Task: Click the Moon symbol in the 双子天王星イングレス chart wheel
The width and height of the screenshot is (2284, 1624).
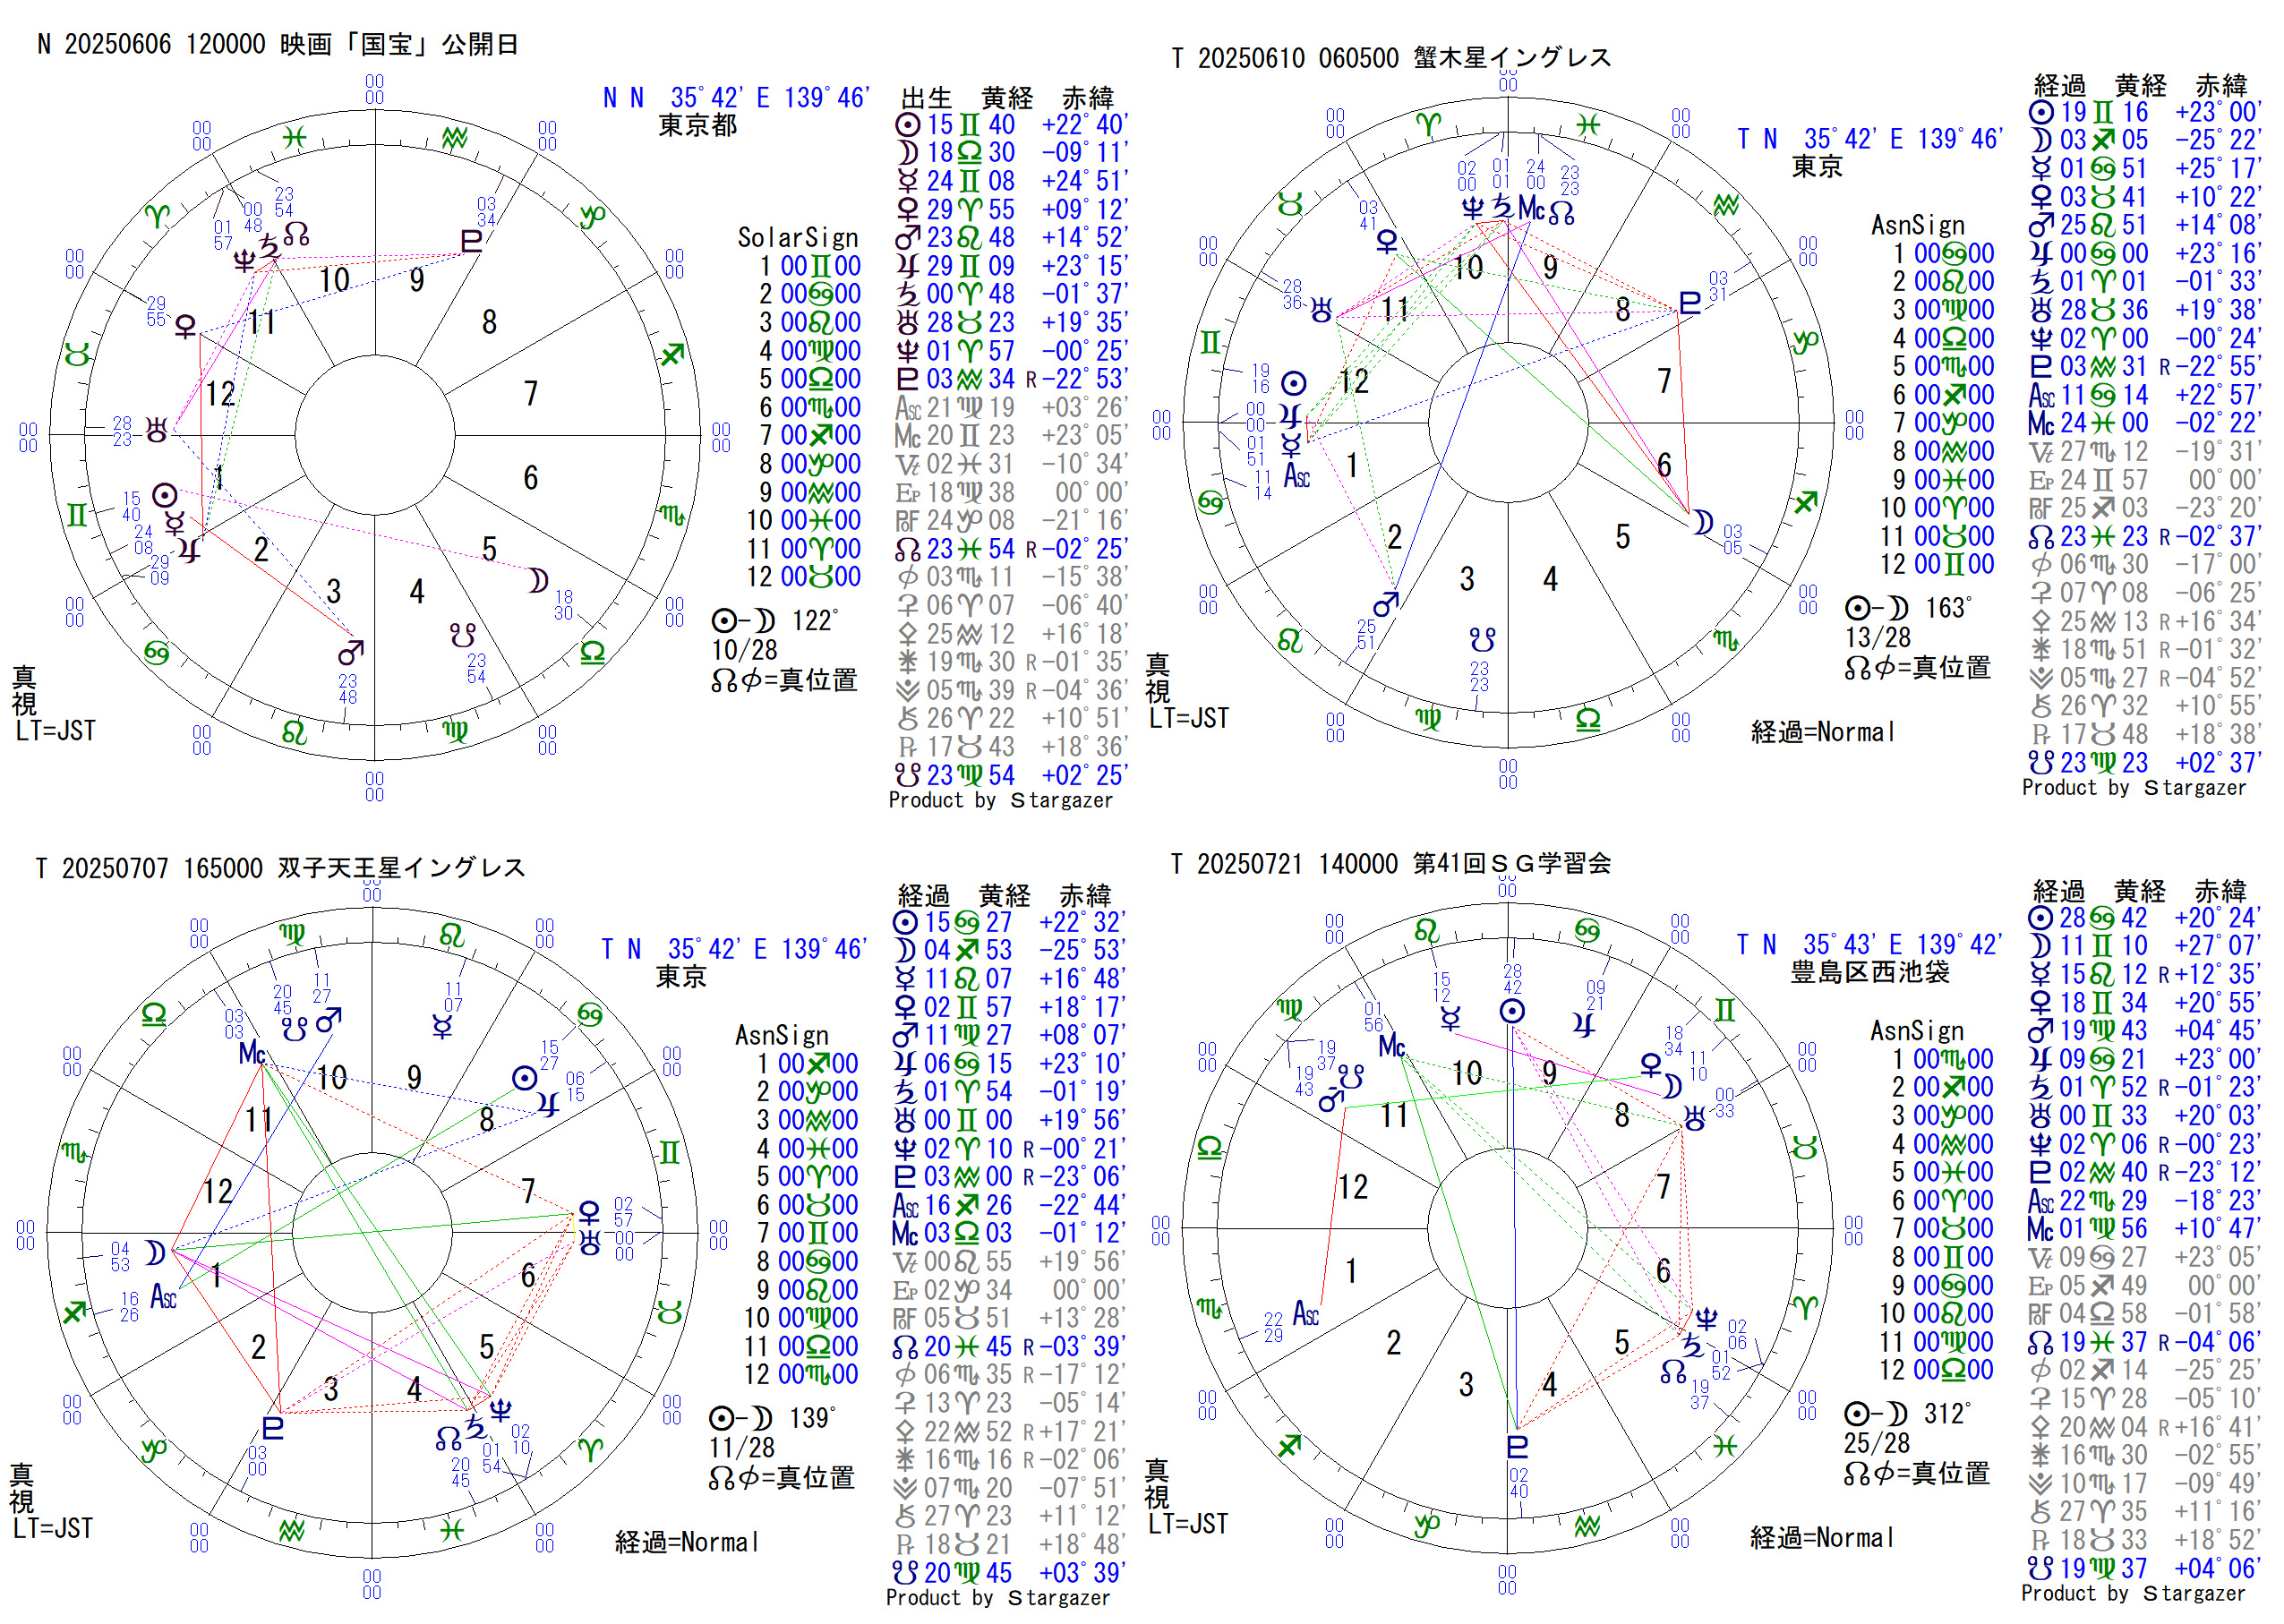Action: click(154, 1253)
